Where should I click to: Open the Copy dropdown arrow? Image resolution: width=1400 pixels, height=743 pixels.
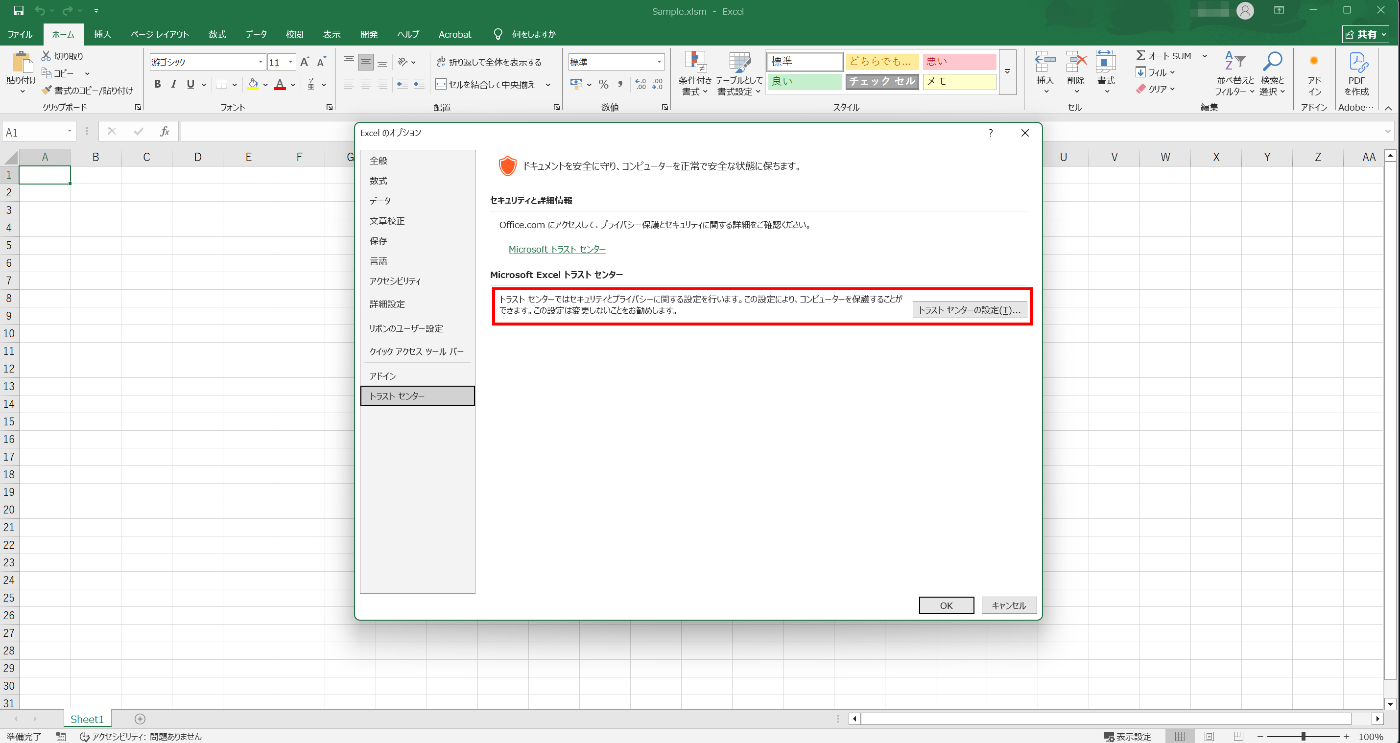[88, 73]
